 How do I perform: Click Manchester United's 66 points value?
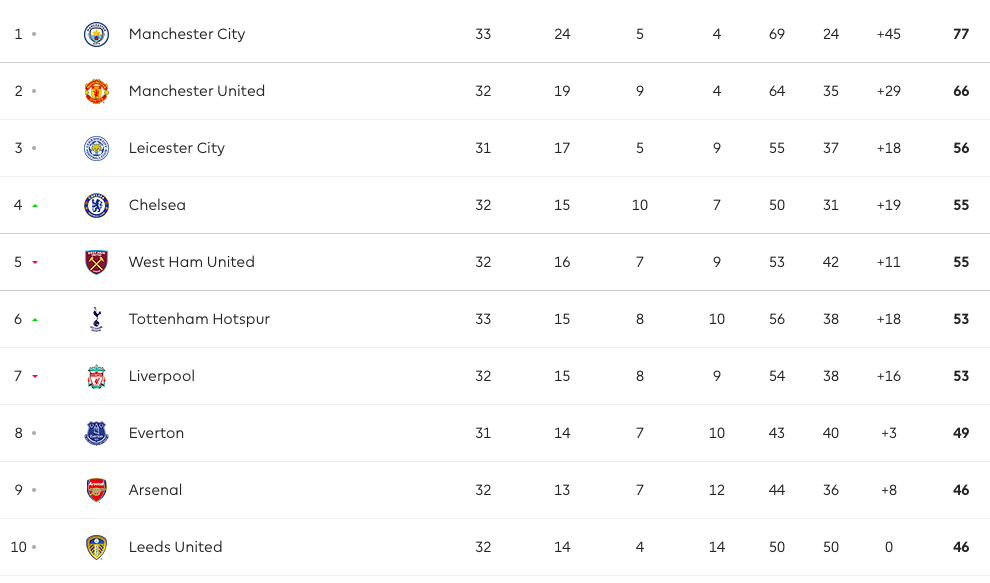point(961,91)
